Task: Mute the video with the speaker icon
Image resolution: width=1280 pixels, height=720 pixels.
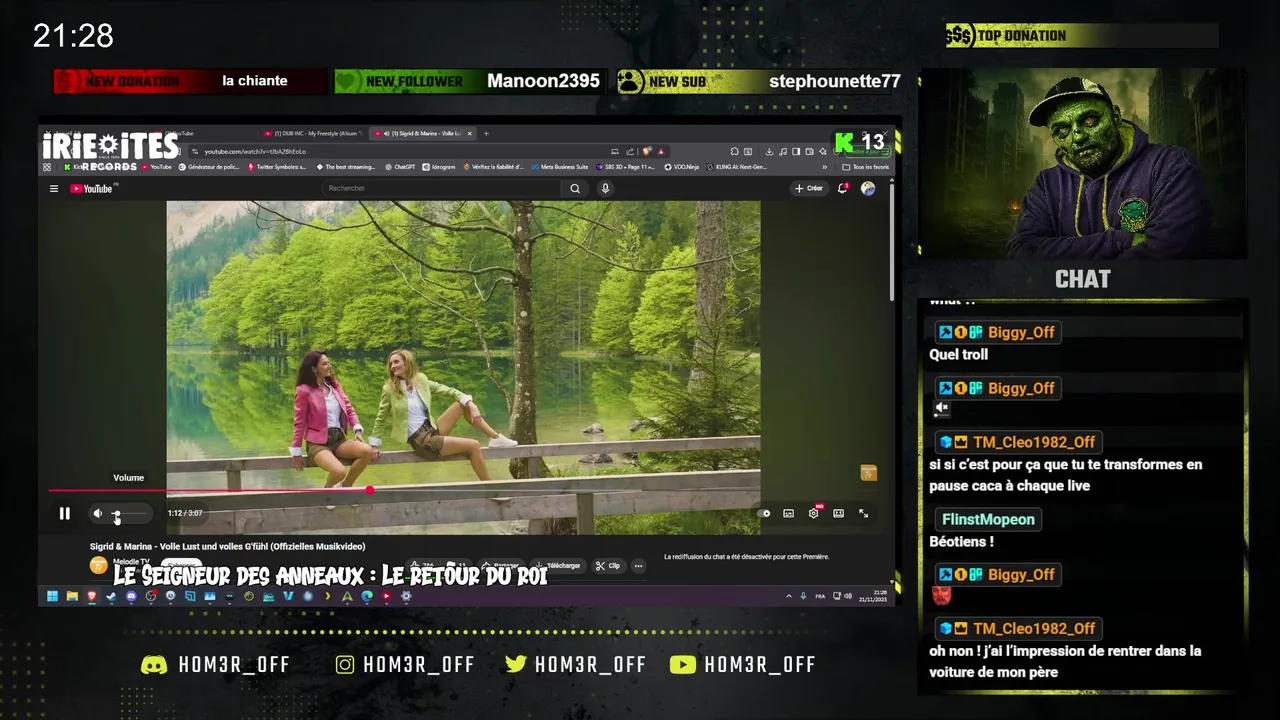Action: (97, 513)
